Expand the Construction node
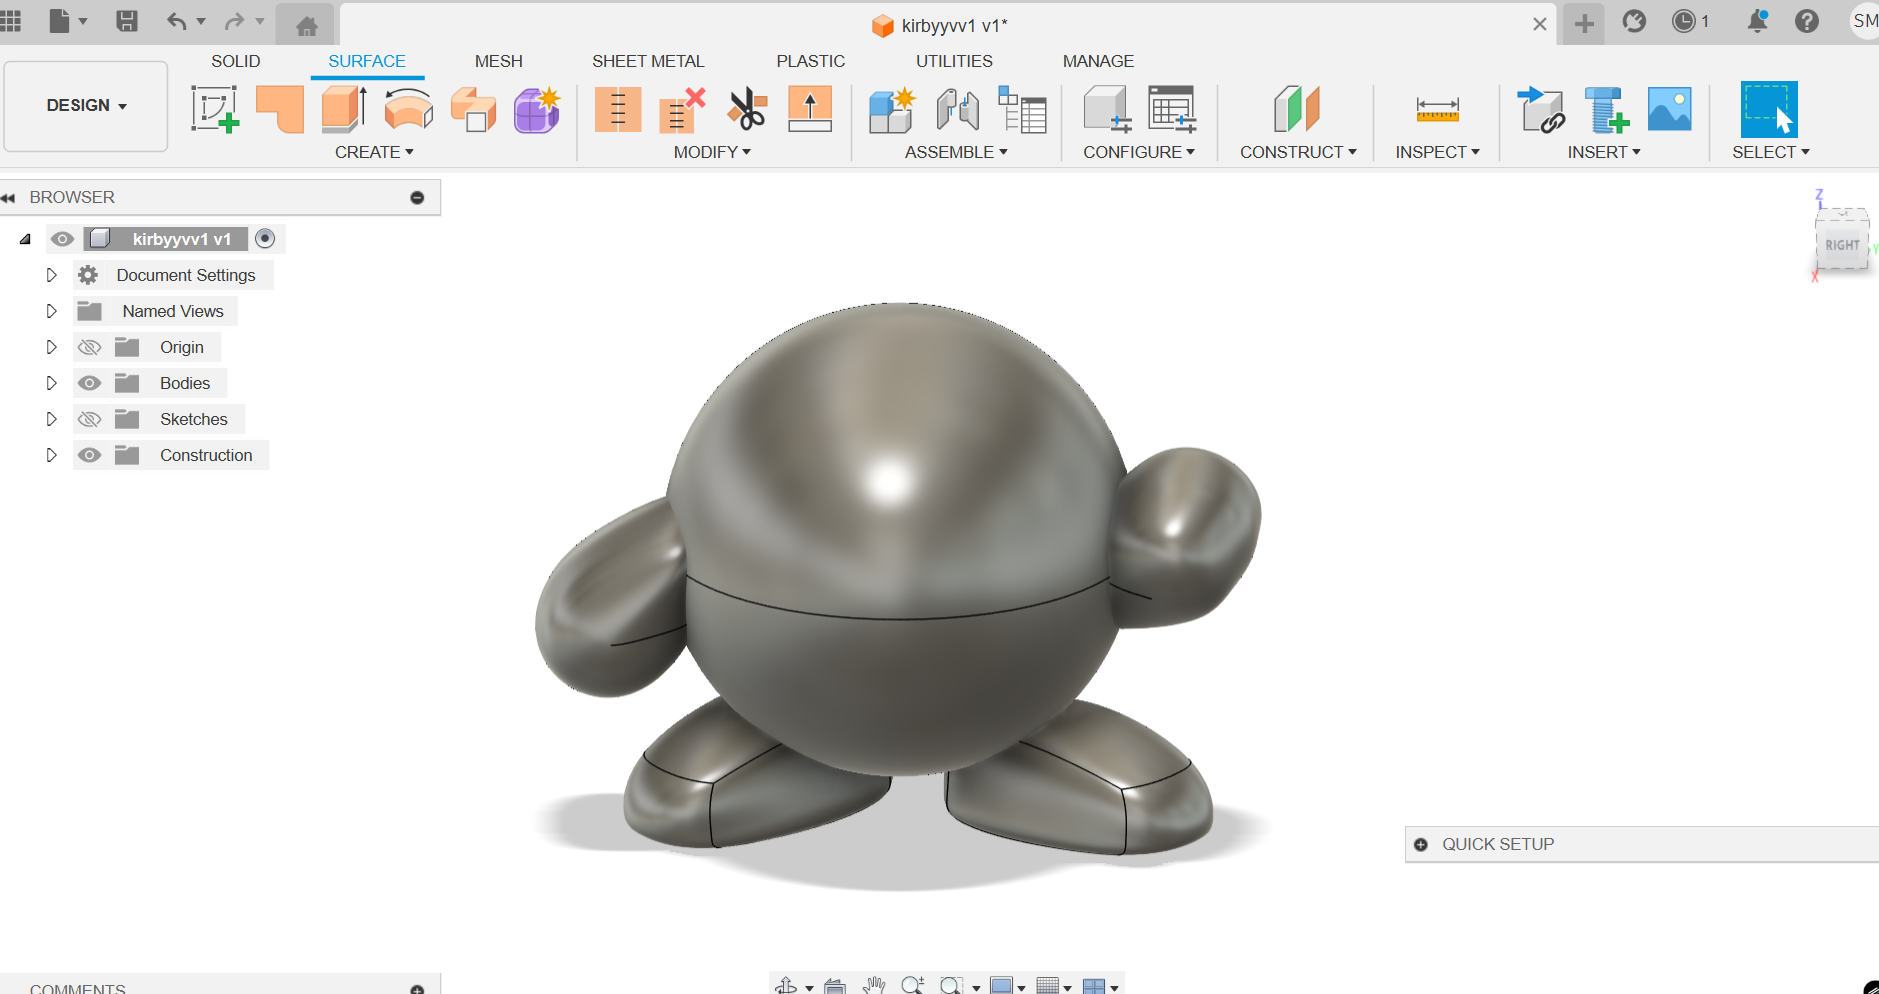 click(51, 455)
